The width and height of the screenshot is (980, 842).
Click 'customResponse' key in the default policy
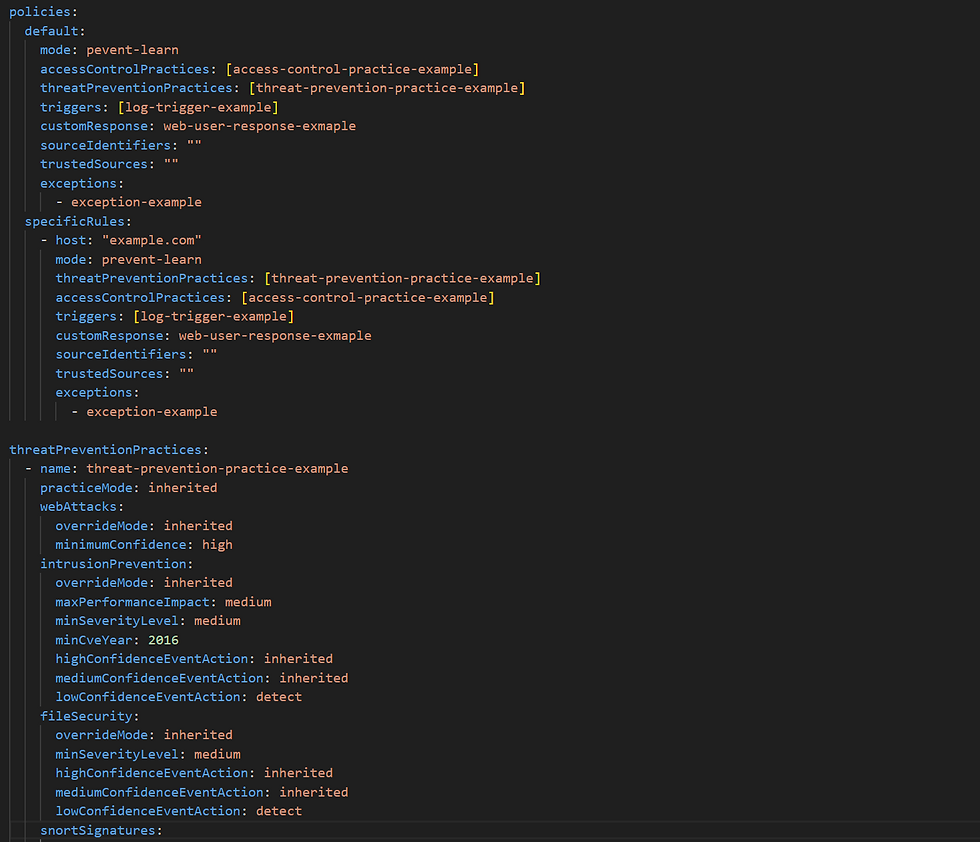(x=94, y=126)
